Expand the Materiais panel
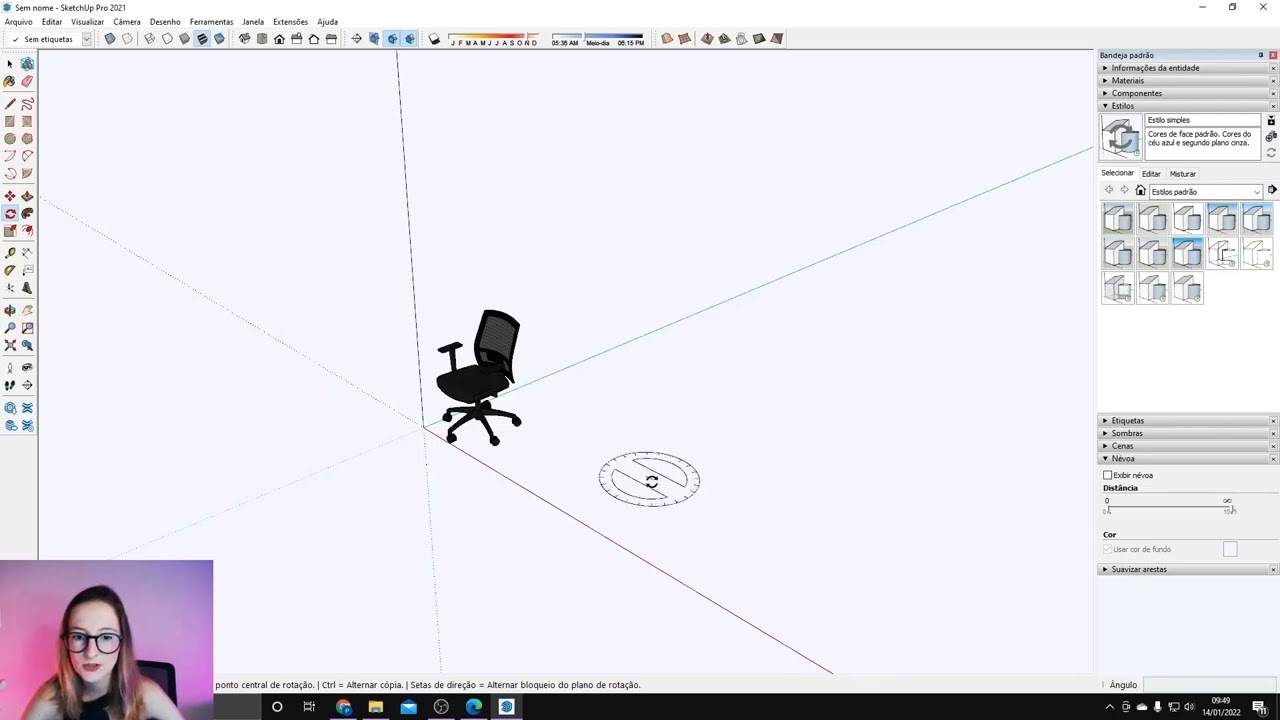The width and height of the screenshot is (1280, 720). tap(1188, 80)
